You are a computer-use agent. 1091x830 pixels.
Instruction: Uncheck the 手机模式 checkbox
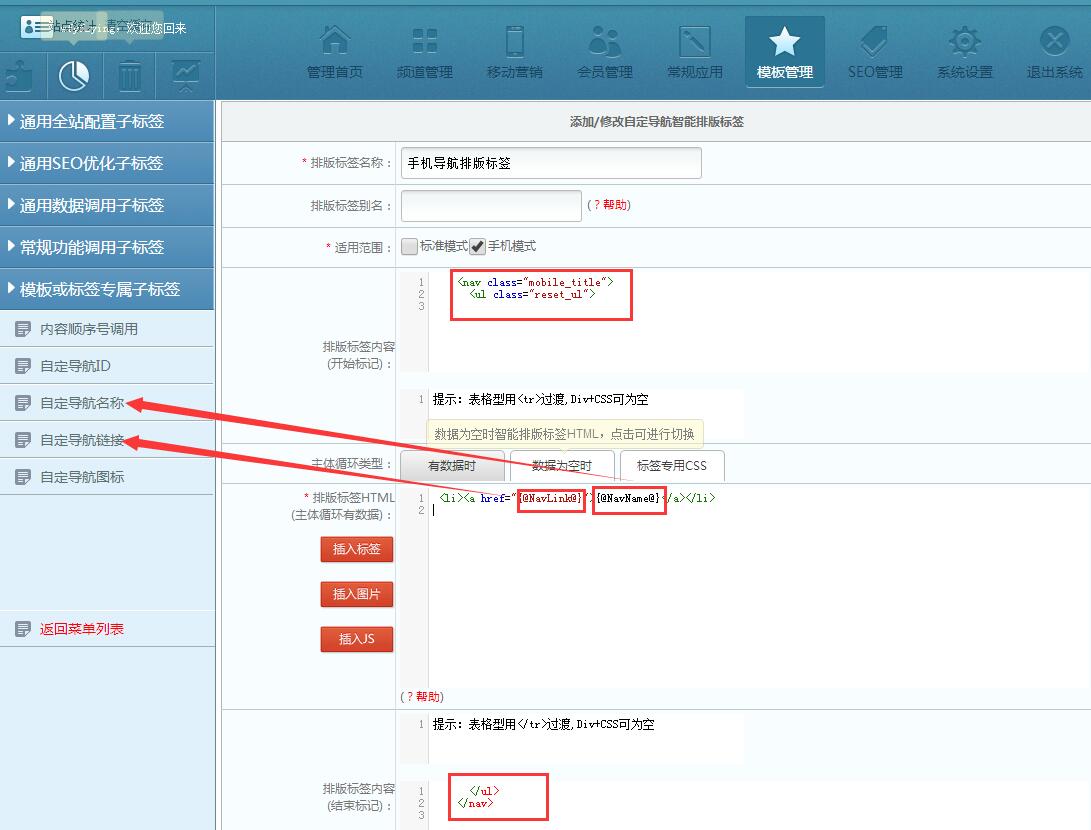tap(478, 246)
